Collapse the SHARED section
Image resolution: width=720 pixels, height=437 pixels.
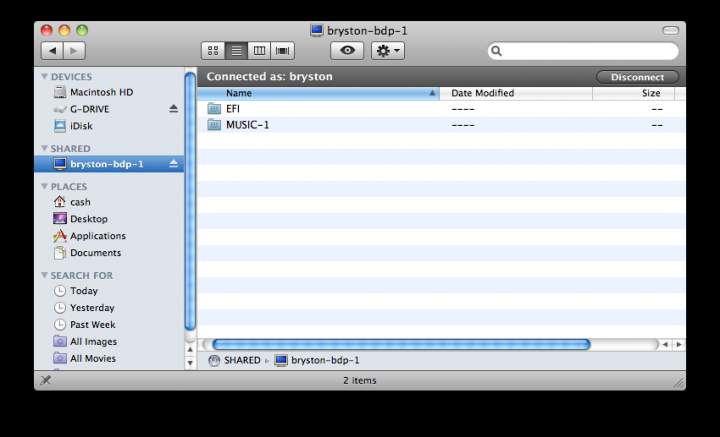(45, 148)
